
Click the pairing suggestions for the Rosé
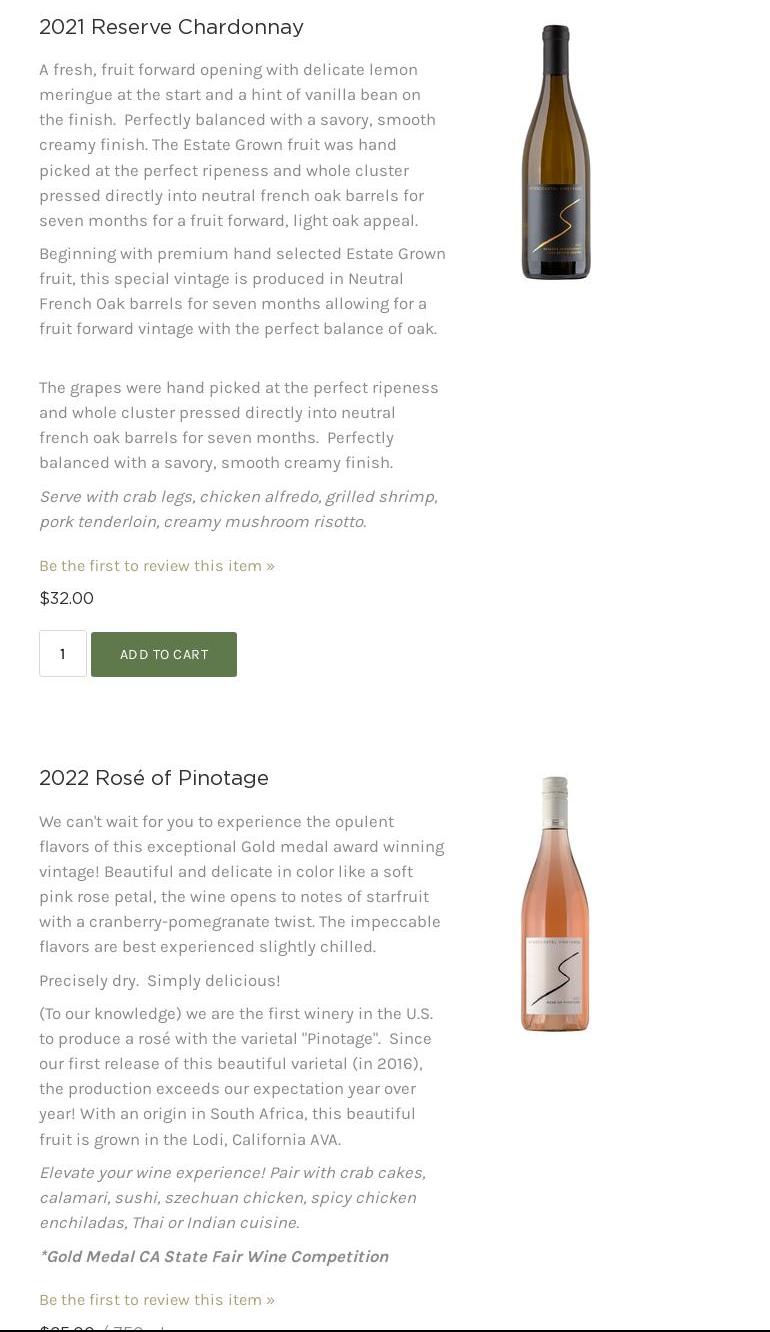pyautogui.click(x=232, y=1197)
